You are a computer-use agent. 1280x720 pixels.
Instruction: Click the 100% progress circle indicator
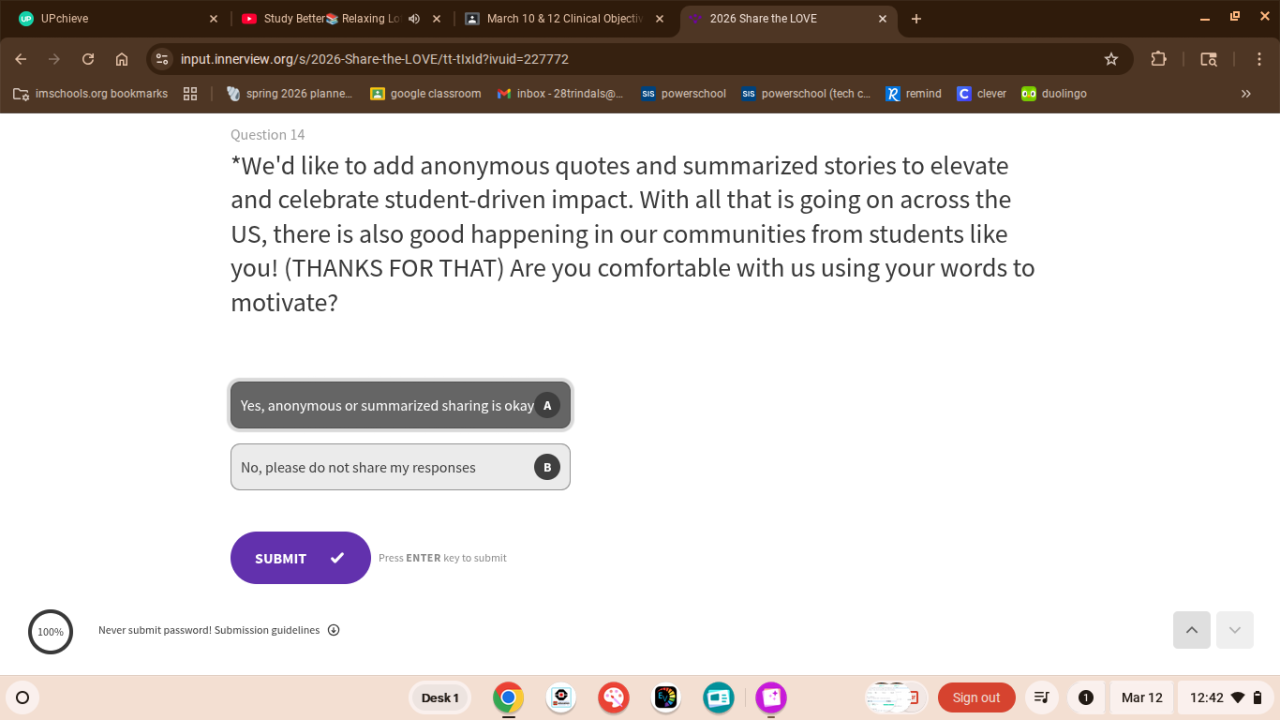50,632
